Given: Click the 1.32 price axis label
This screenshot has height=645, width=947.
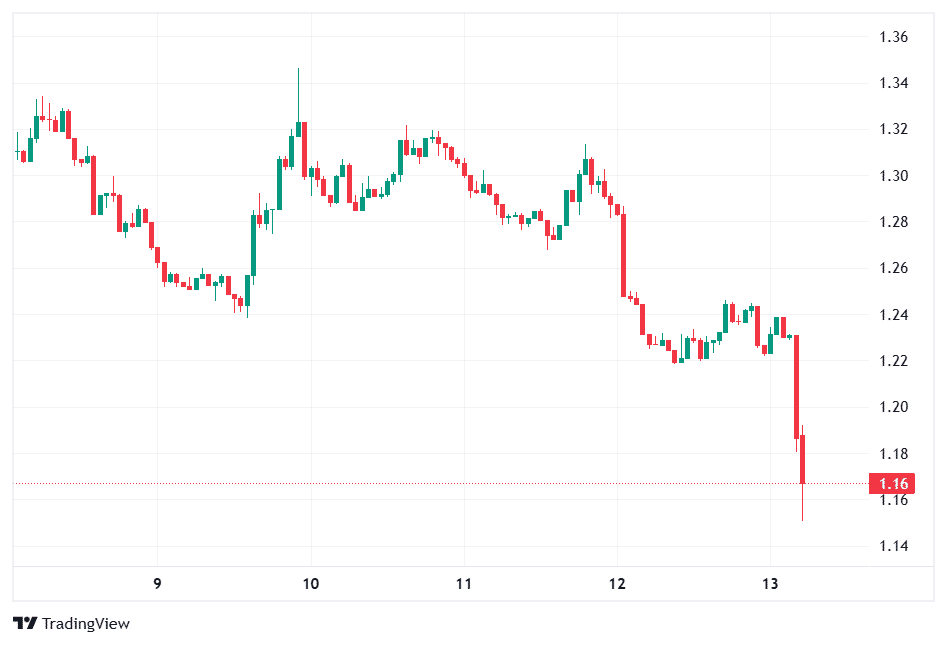Looking at the screenshot, I should click(x=892, y=129).
